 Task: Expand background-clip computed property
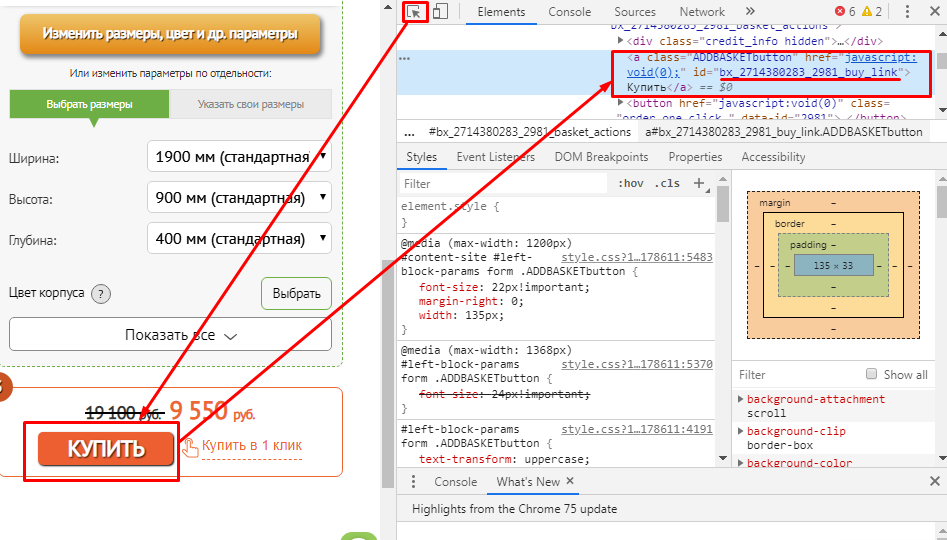point(741,431)
